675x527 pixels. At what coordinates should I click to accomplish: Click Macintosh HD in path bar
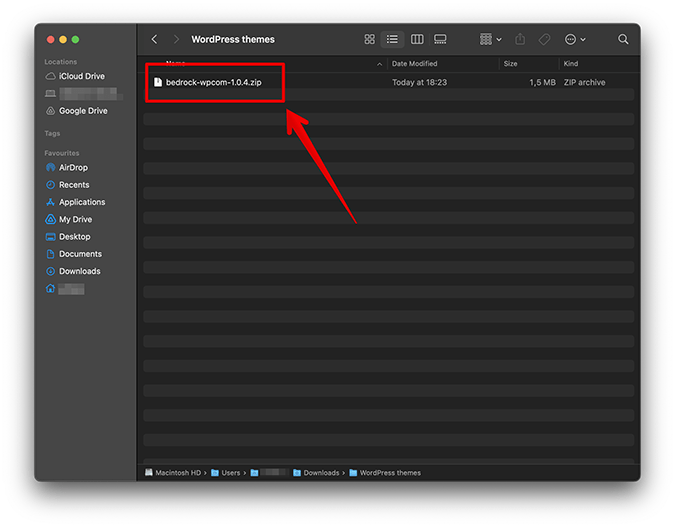point(173,473)
